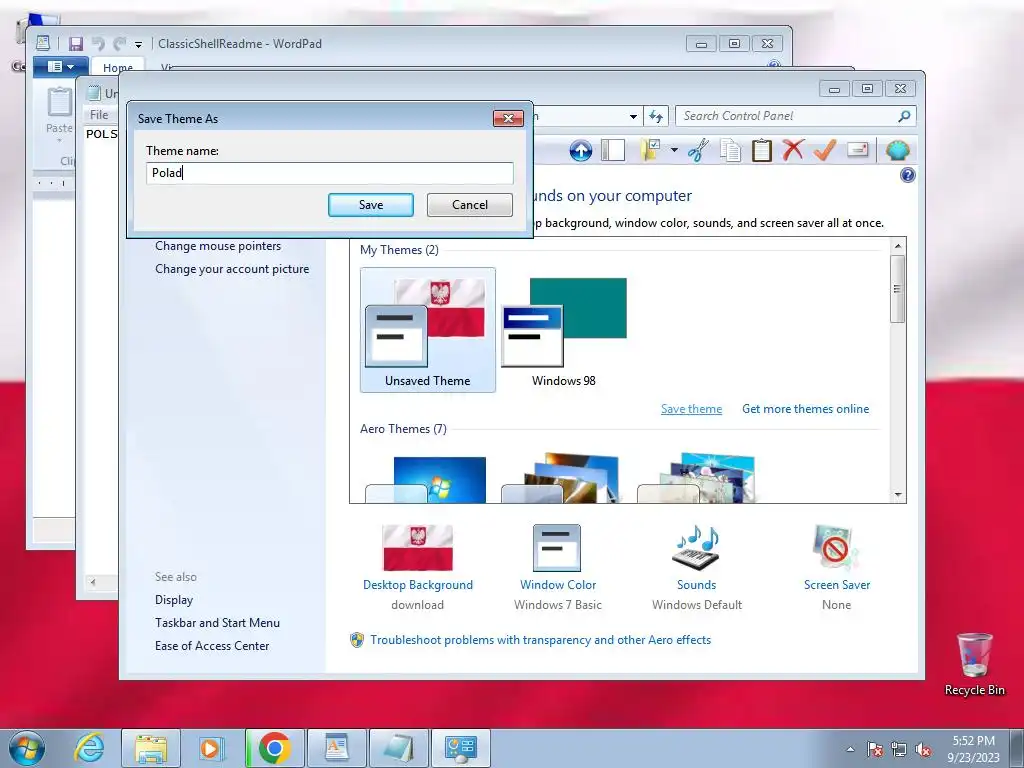The height and width of the screenshot is (768, 1024).
Task: Open Taskbar and Start Menu link
Action: click(217, 623)
